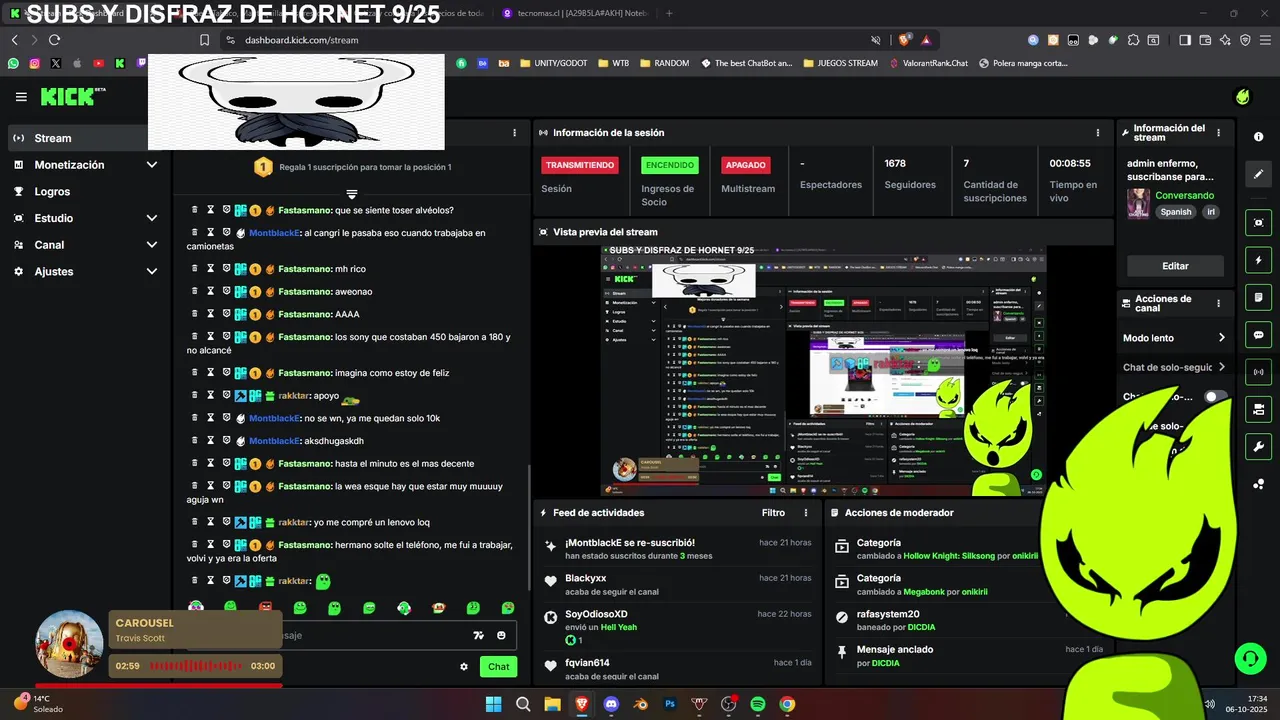Click the ENCENDIDO status badge
Viewport: 1280px width, 720px height.
(670, 165)
